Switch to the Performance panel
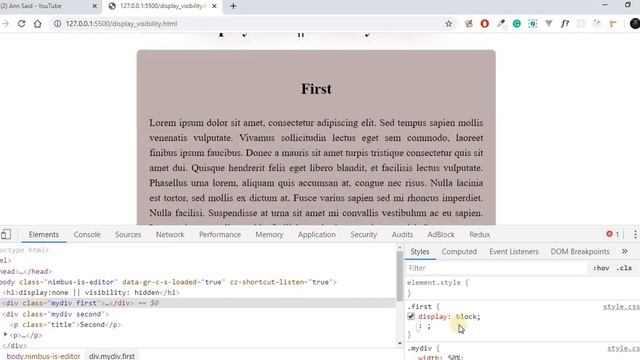 pyautogui.click(x=220, y=235)
